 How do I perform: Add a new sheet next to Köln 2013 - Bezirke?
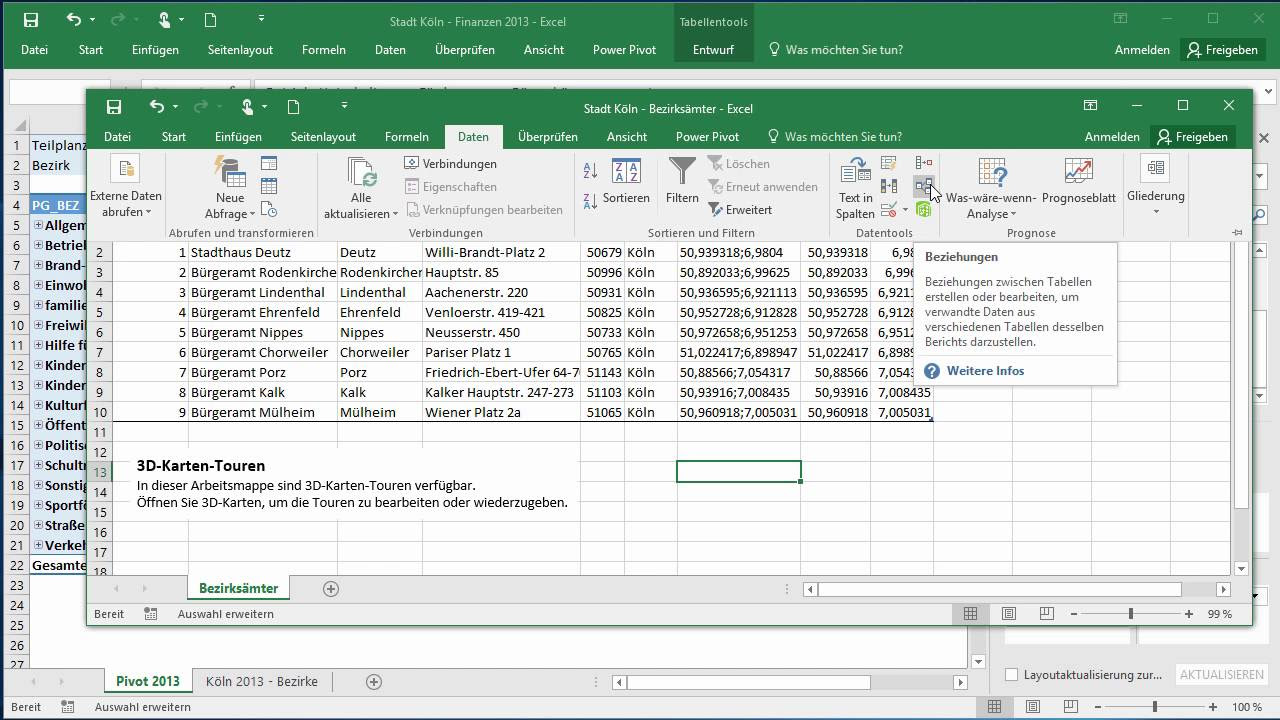pos(374,682)
